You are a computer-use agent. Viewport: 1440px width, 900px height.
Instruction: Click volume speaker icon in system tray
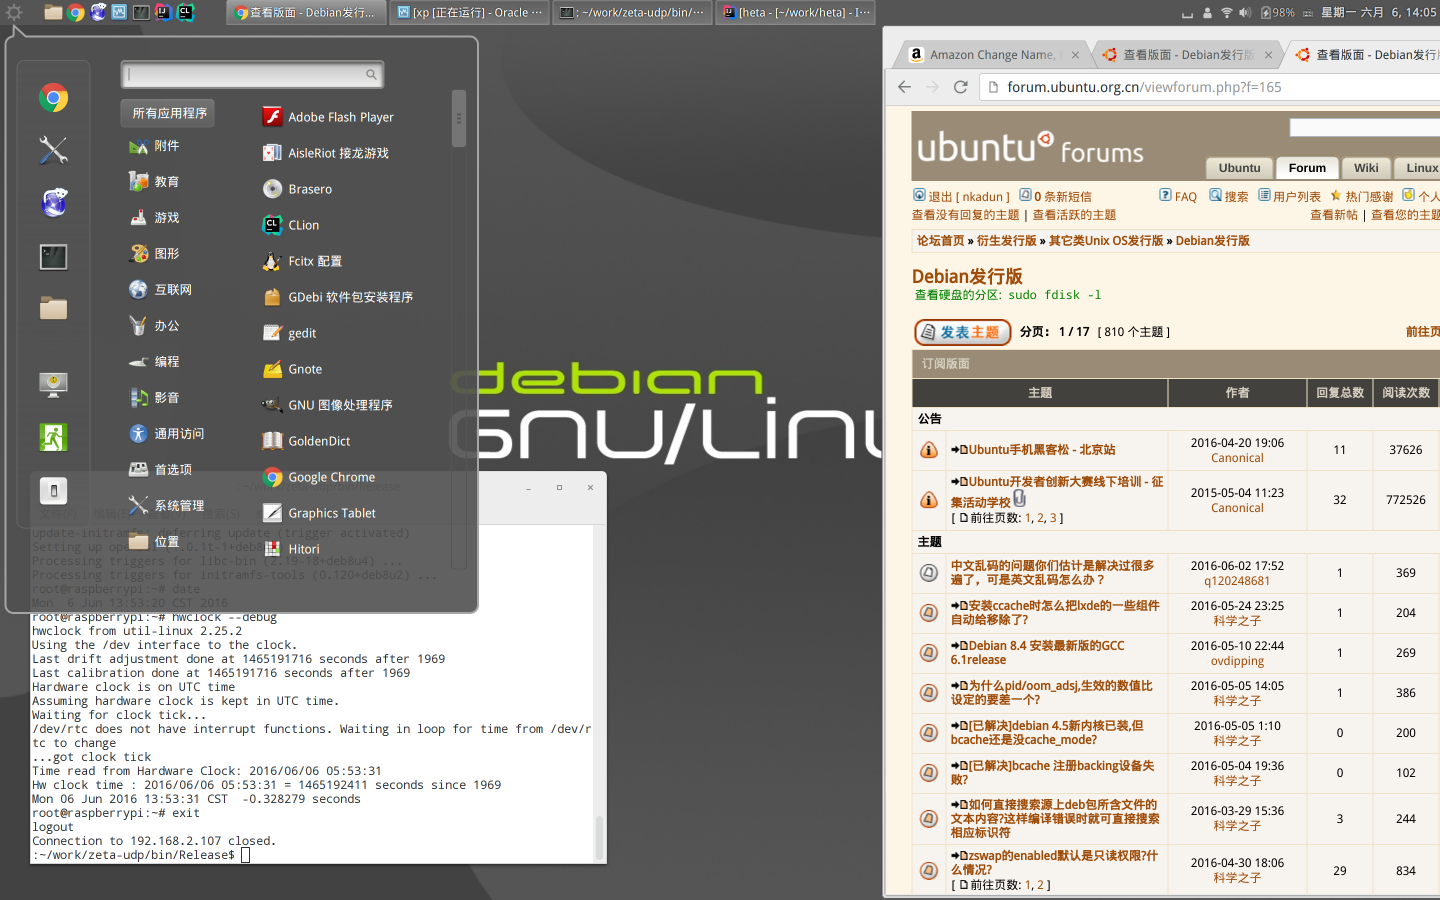click(1245, 13)
